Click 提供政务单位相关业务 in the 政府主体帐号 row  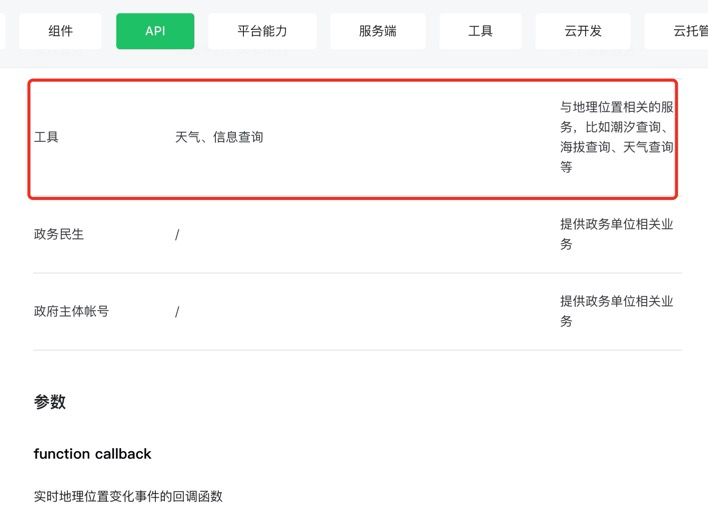(616, 311)
